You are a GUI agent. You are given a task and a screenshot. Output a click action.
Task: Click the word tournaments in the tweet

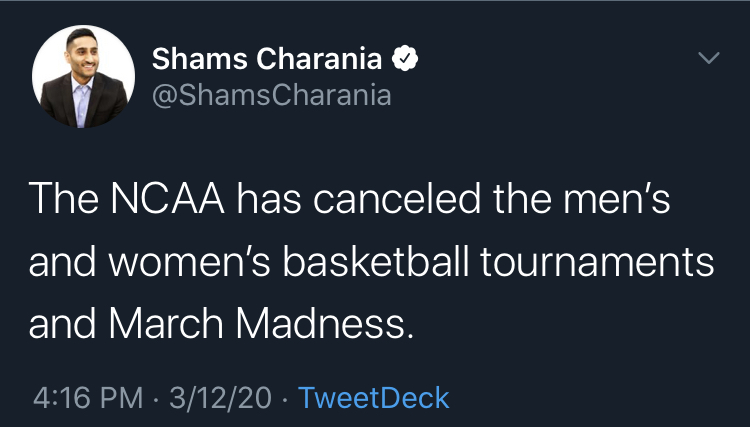(x=597, y=262)
